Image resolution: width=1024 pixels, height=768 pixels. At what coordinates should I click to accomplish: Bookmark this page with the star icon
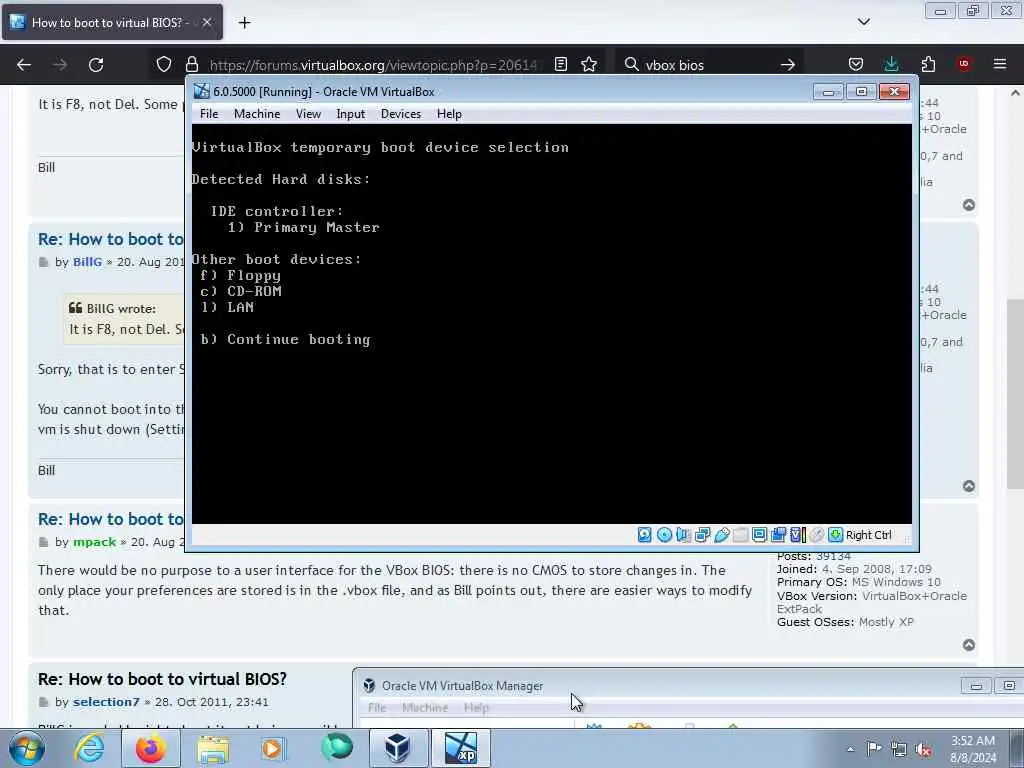(589, 64)
